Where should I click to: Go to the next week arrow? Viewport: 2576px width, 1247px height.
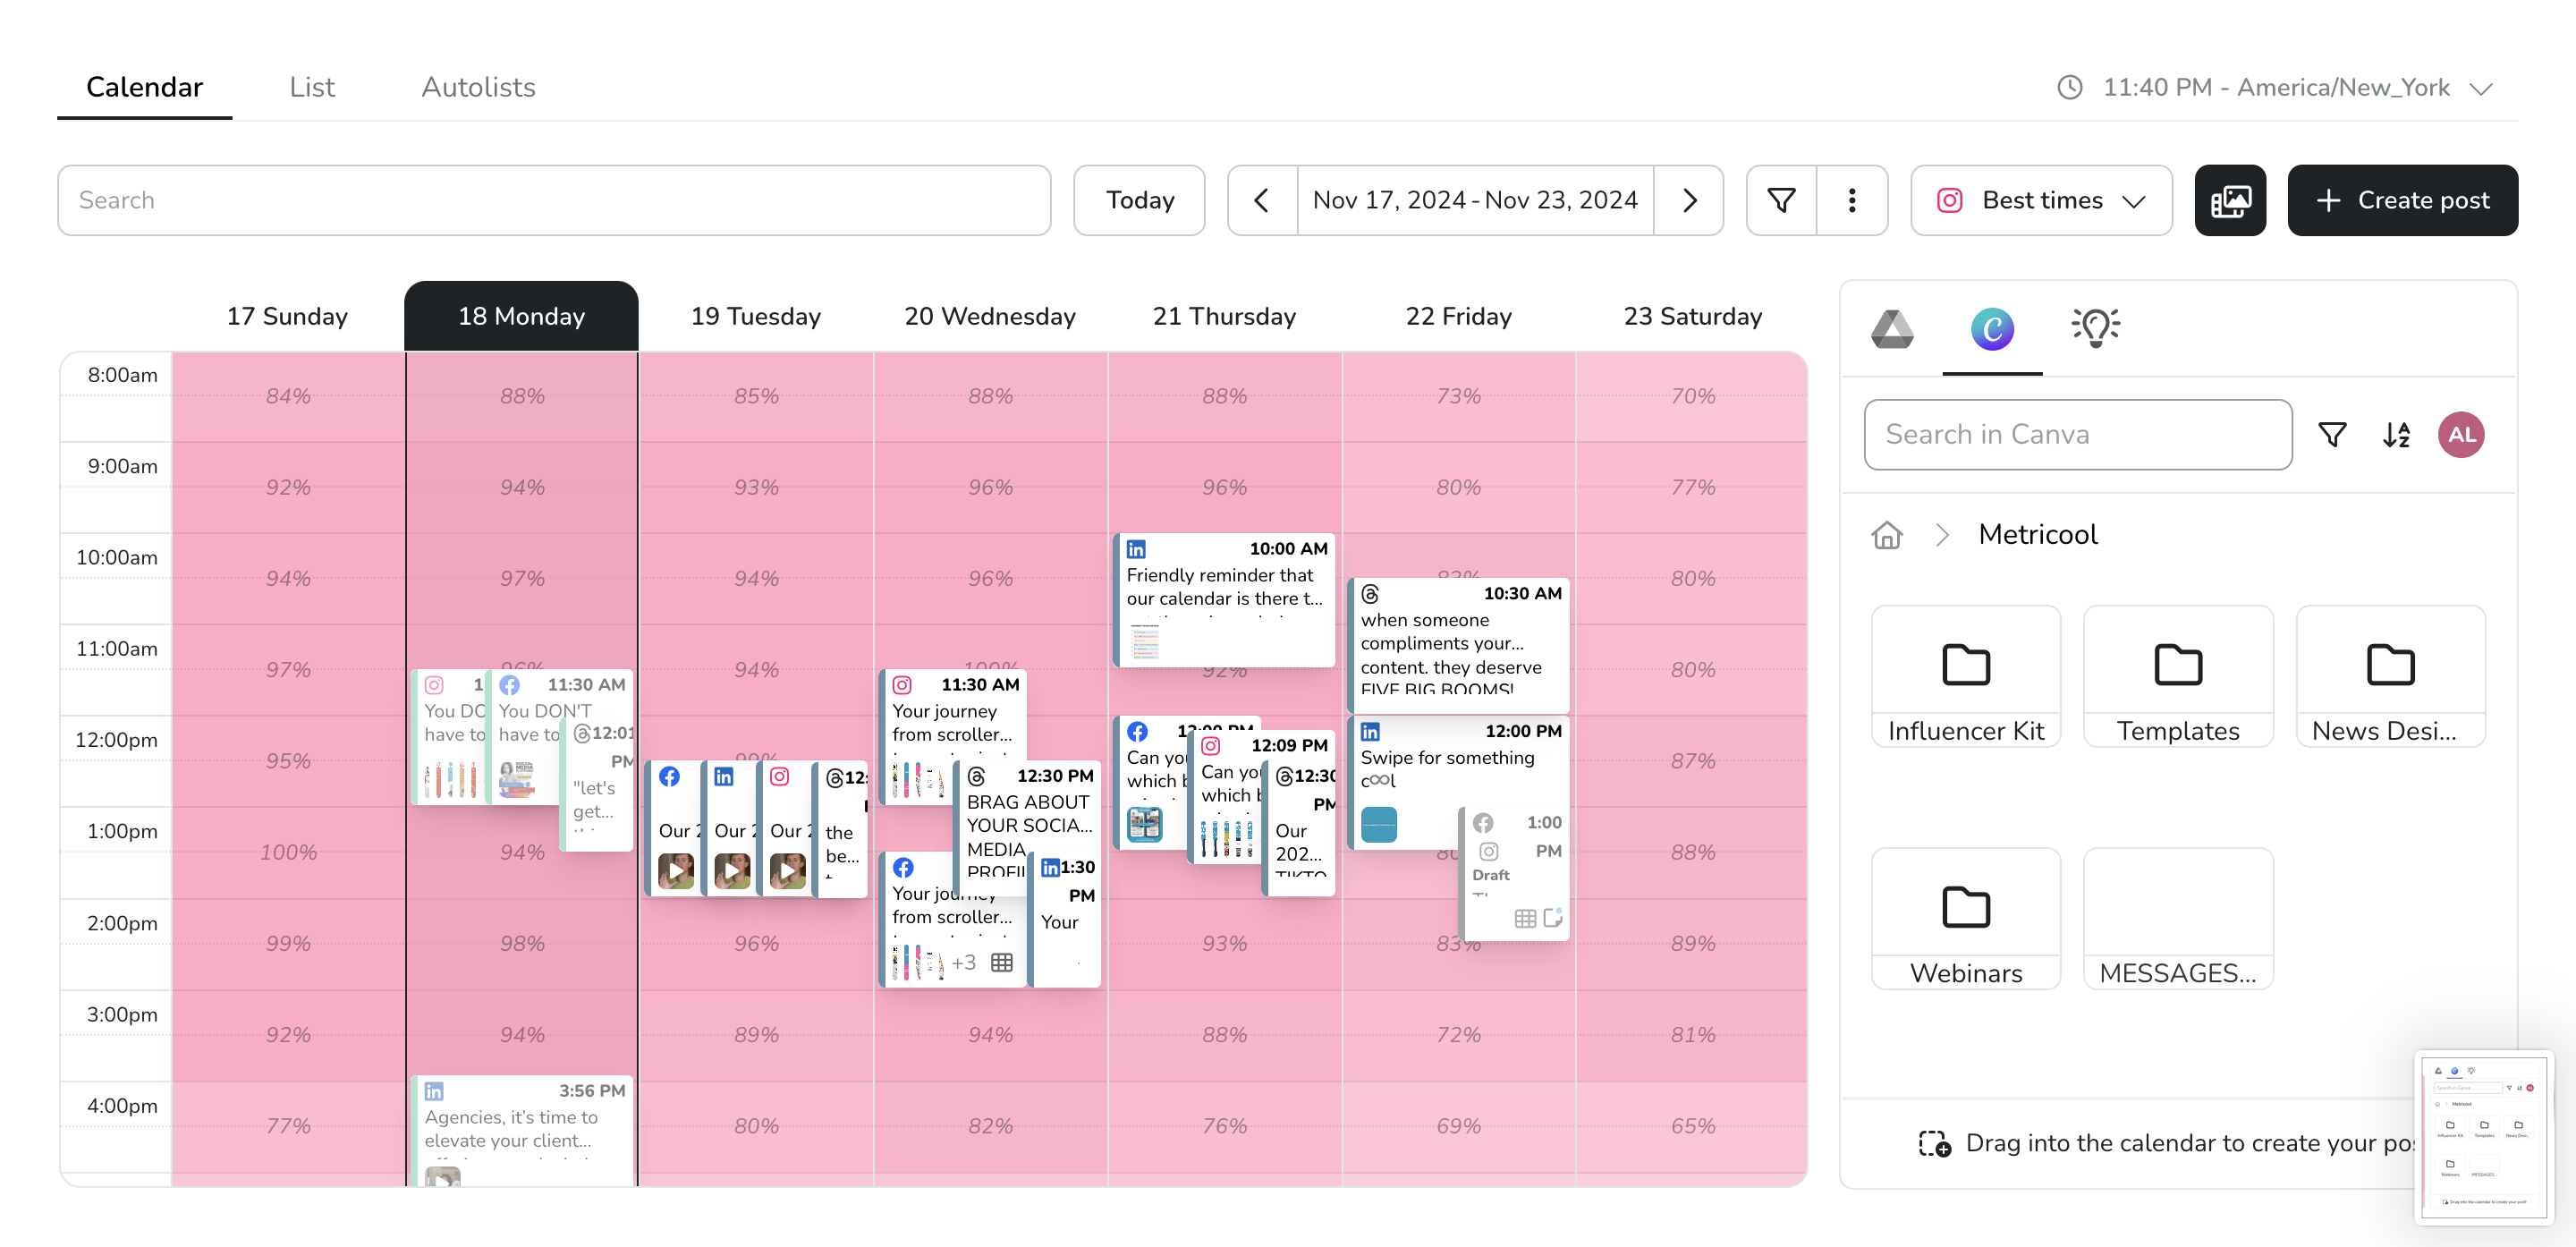pyautogui.click(x=1688, y=200)
